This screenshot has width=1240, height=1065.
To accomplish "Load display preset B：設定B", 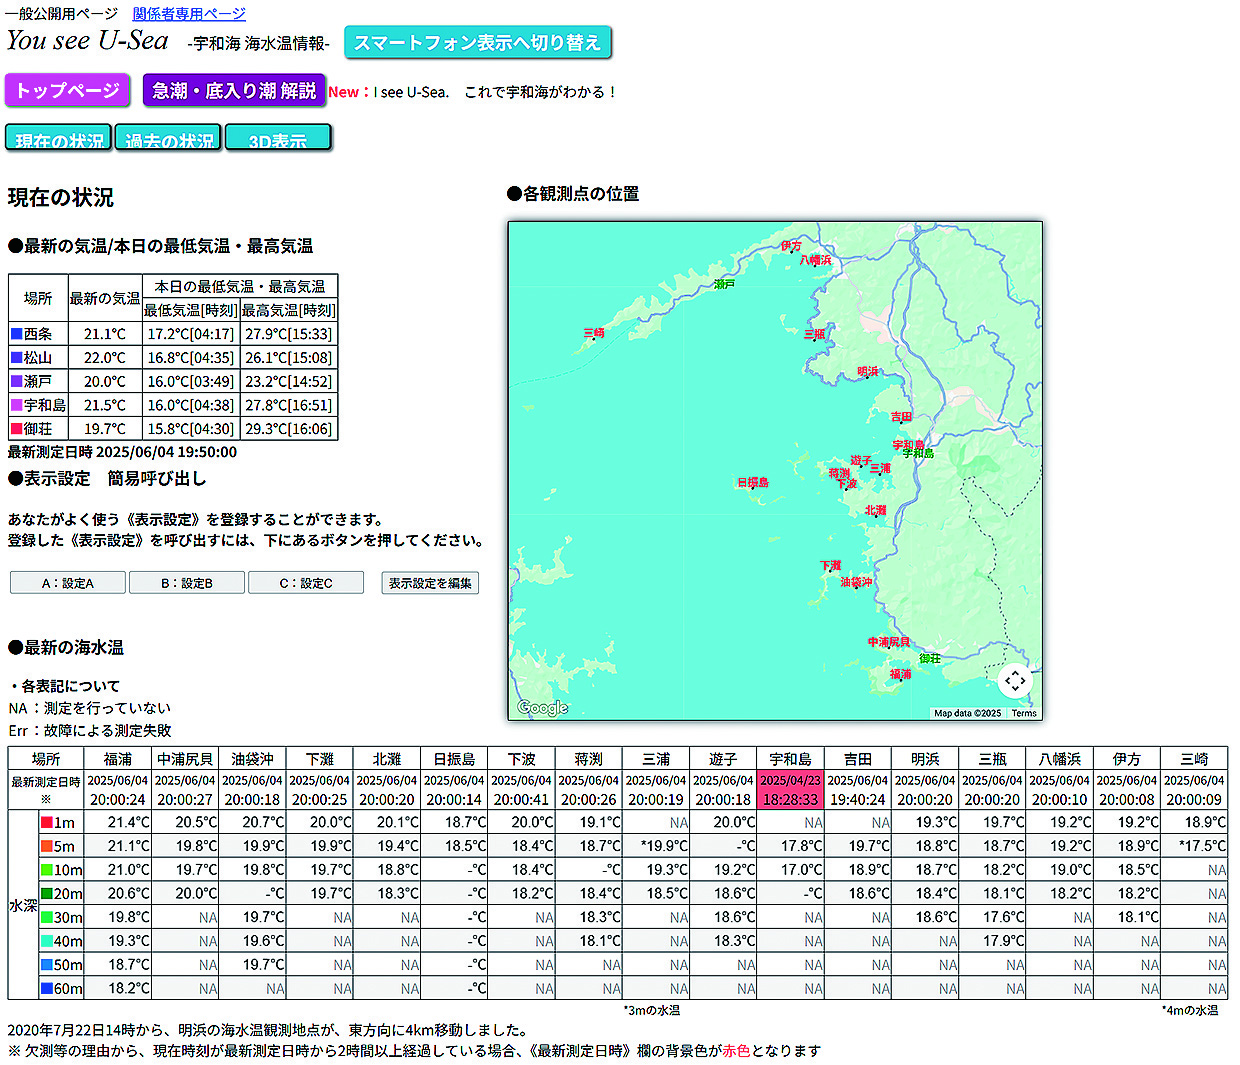I will [x=187, y=583].
